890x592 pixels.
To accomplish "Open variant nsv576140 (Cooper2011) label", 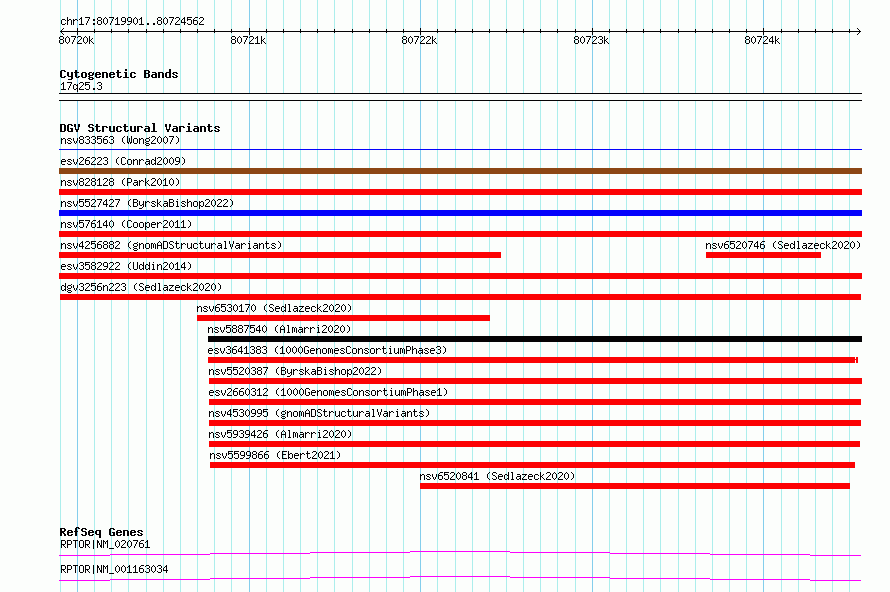I will point(126,224).
